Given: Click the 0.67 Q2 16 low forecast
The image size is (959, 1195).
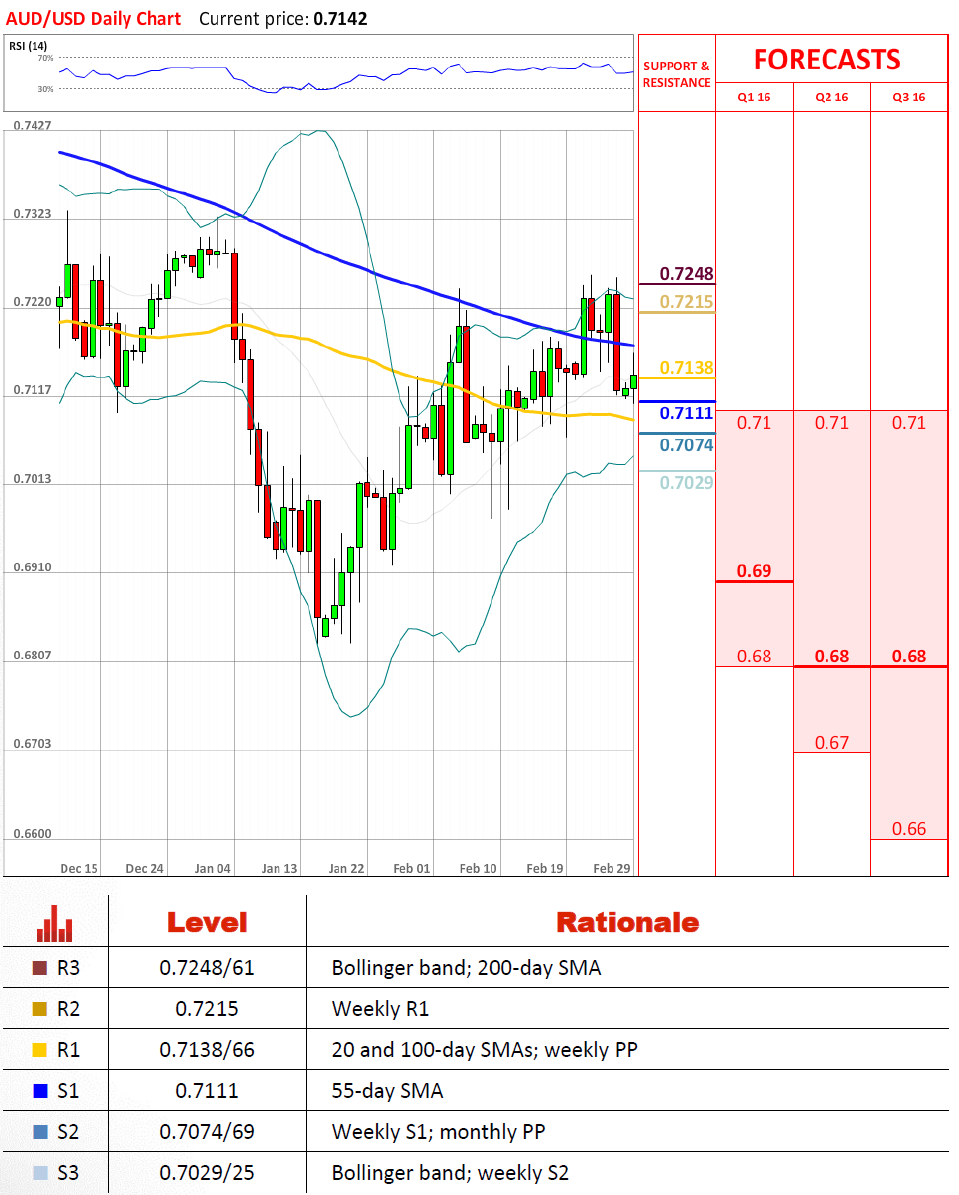Looking at the screenshot, I should (x=832, y=742).
